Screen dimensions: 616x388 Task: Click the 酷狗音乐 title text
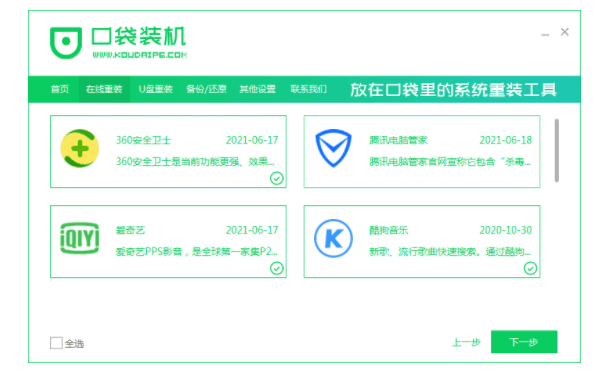pyautogui.click(x=389, y=230)
